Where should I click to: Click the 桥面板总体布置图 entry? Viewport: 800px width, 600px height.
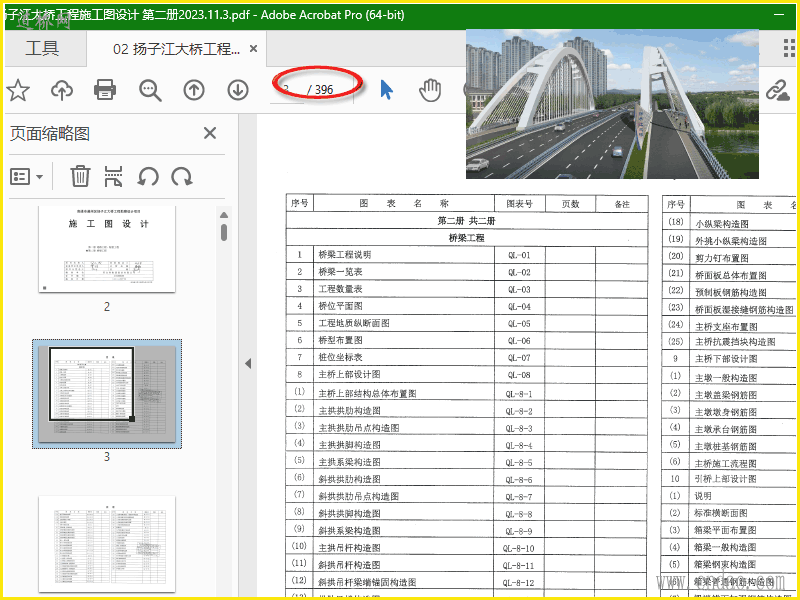pyautogui.click(x=731, y=275)
